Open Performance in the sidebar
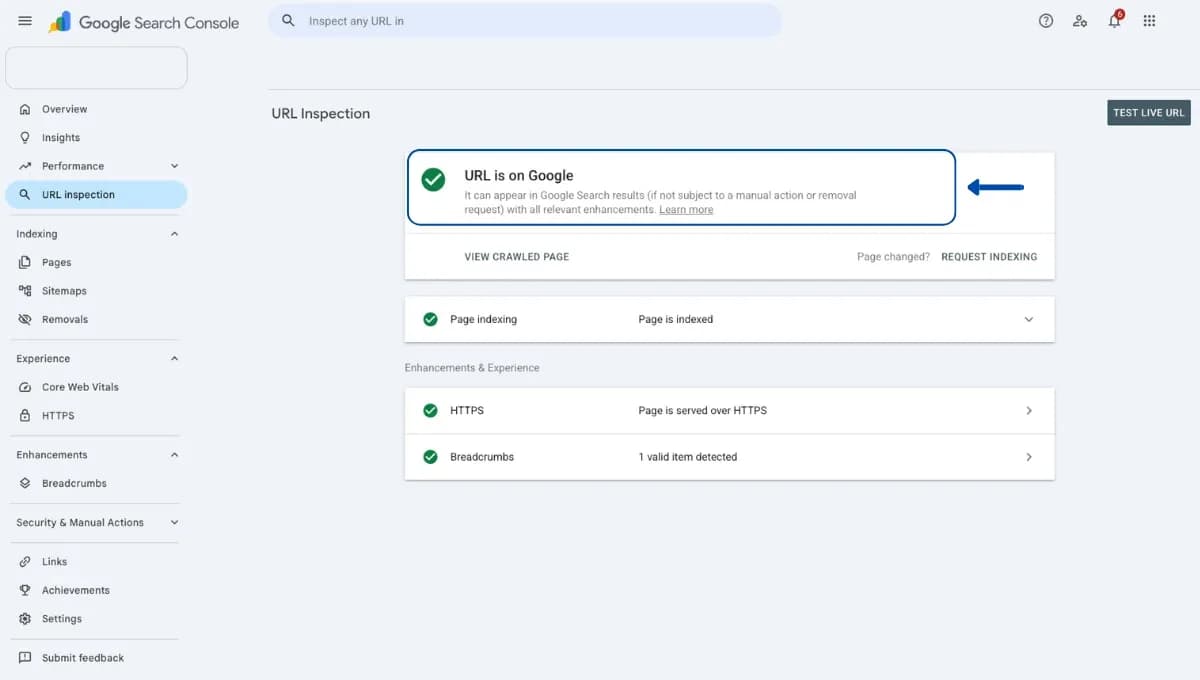 click(x=73, y=166)
